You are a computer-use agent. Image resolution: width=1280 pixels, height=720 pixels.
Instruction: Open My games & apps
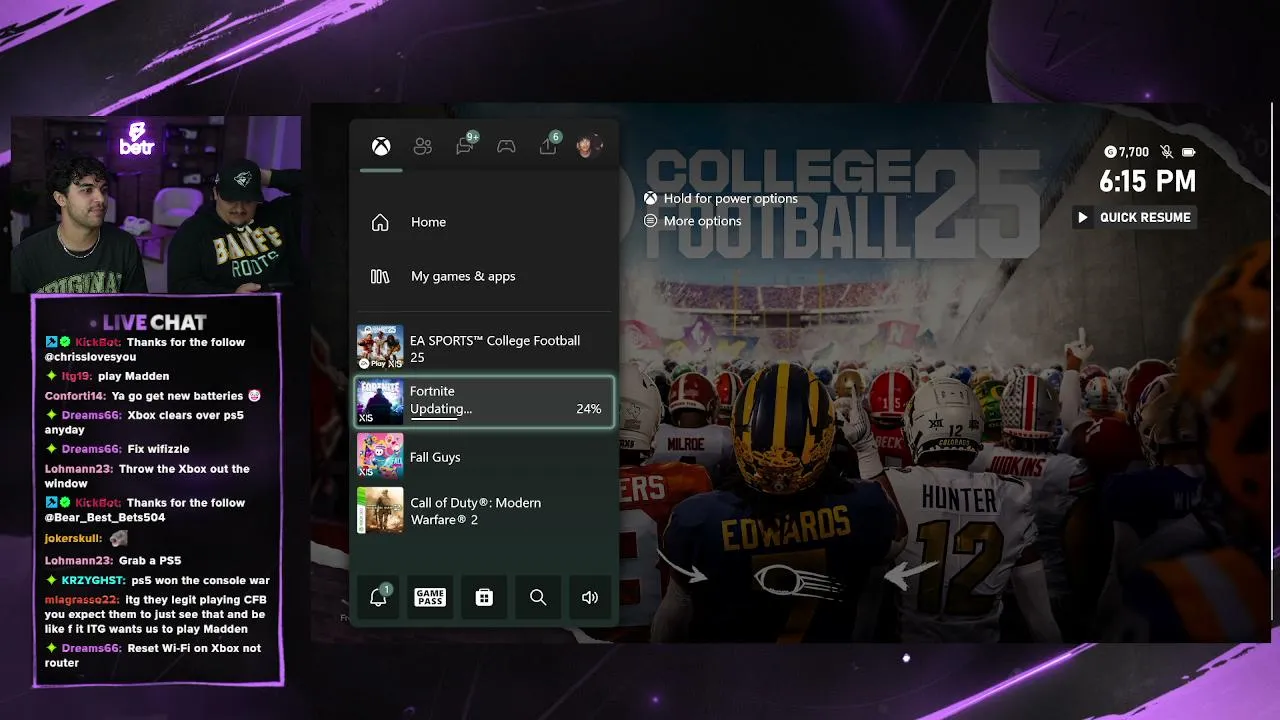click(x=484, y=276)
